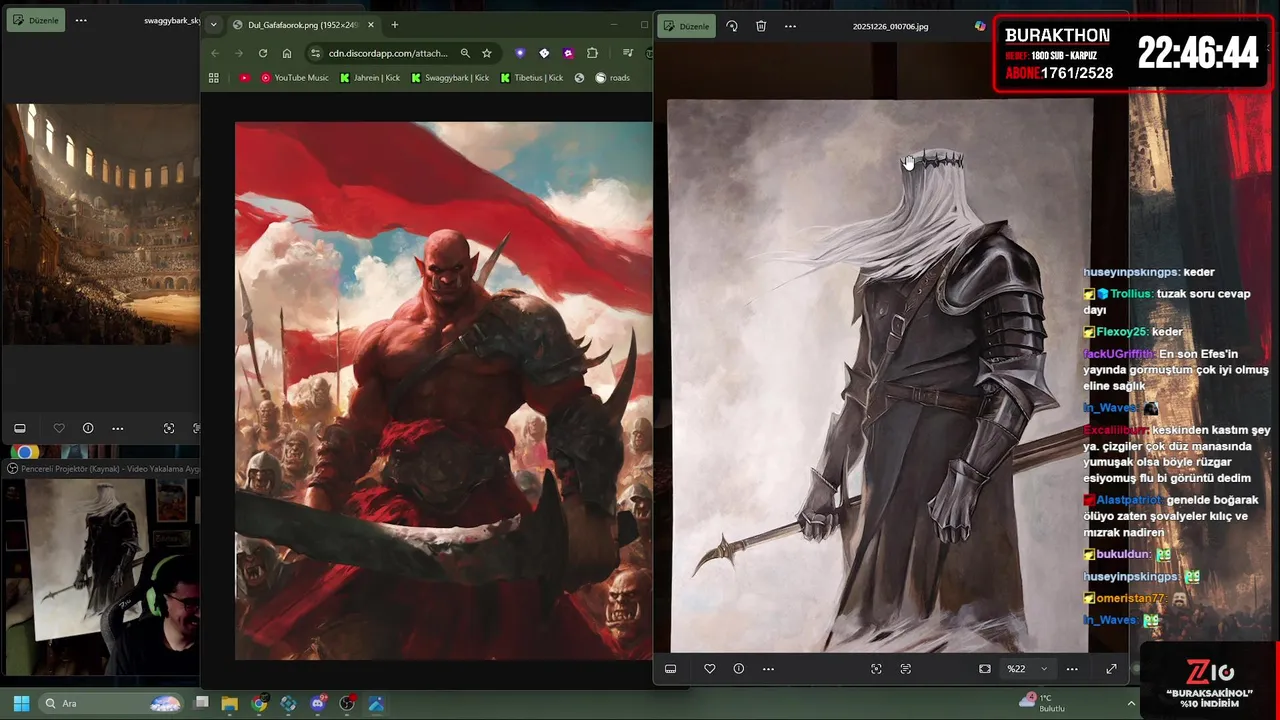Open bottom-left more menu in right Photos window
The image size is (1280, 720).
pyautogui.click(x=768, y=669)
